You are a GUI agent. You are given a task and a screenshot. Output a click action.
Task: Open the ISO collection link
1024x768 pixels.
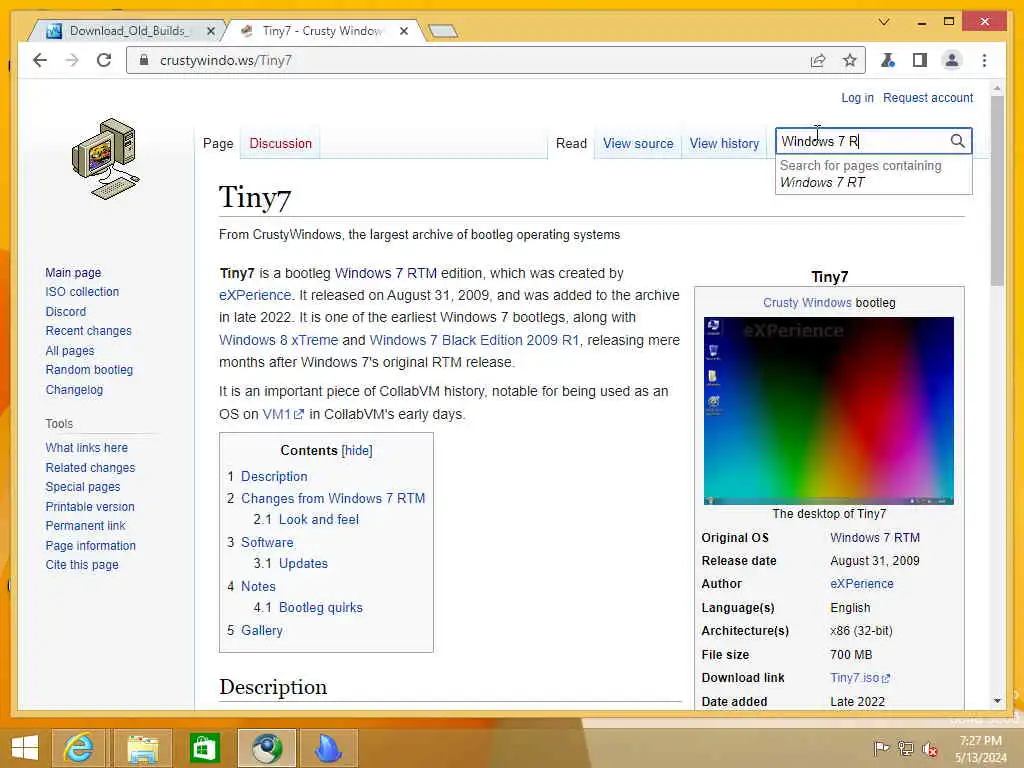(x=82, y=292)
